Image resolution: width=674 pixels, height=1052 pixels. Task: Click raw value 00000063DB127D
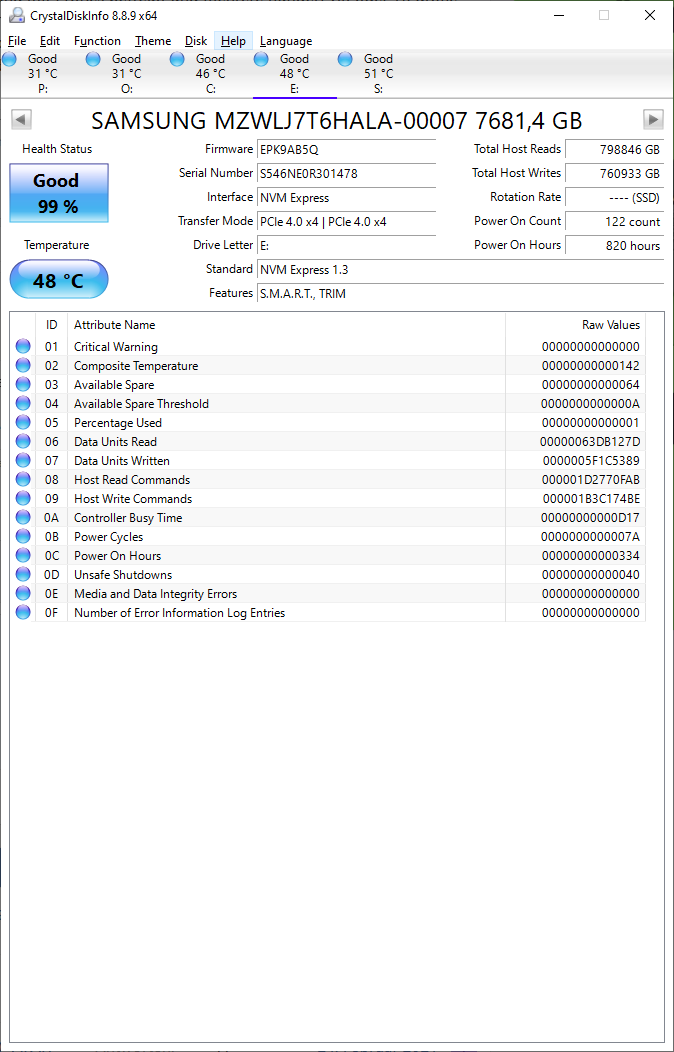(590, 441)
